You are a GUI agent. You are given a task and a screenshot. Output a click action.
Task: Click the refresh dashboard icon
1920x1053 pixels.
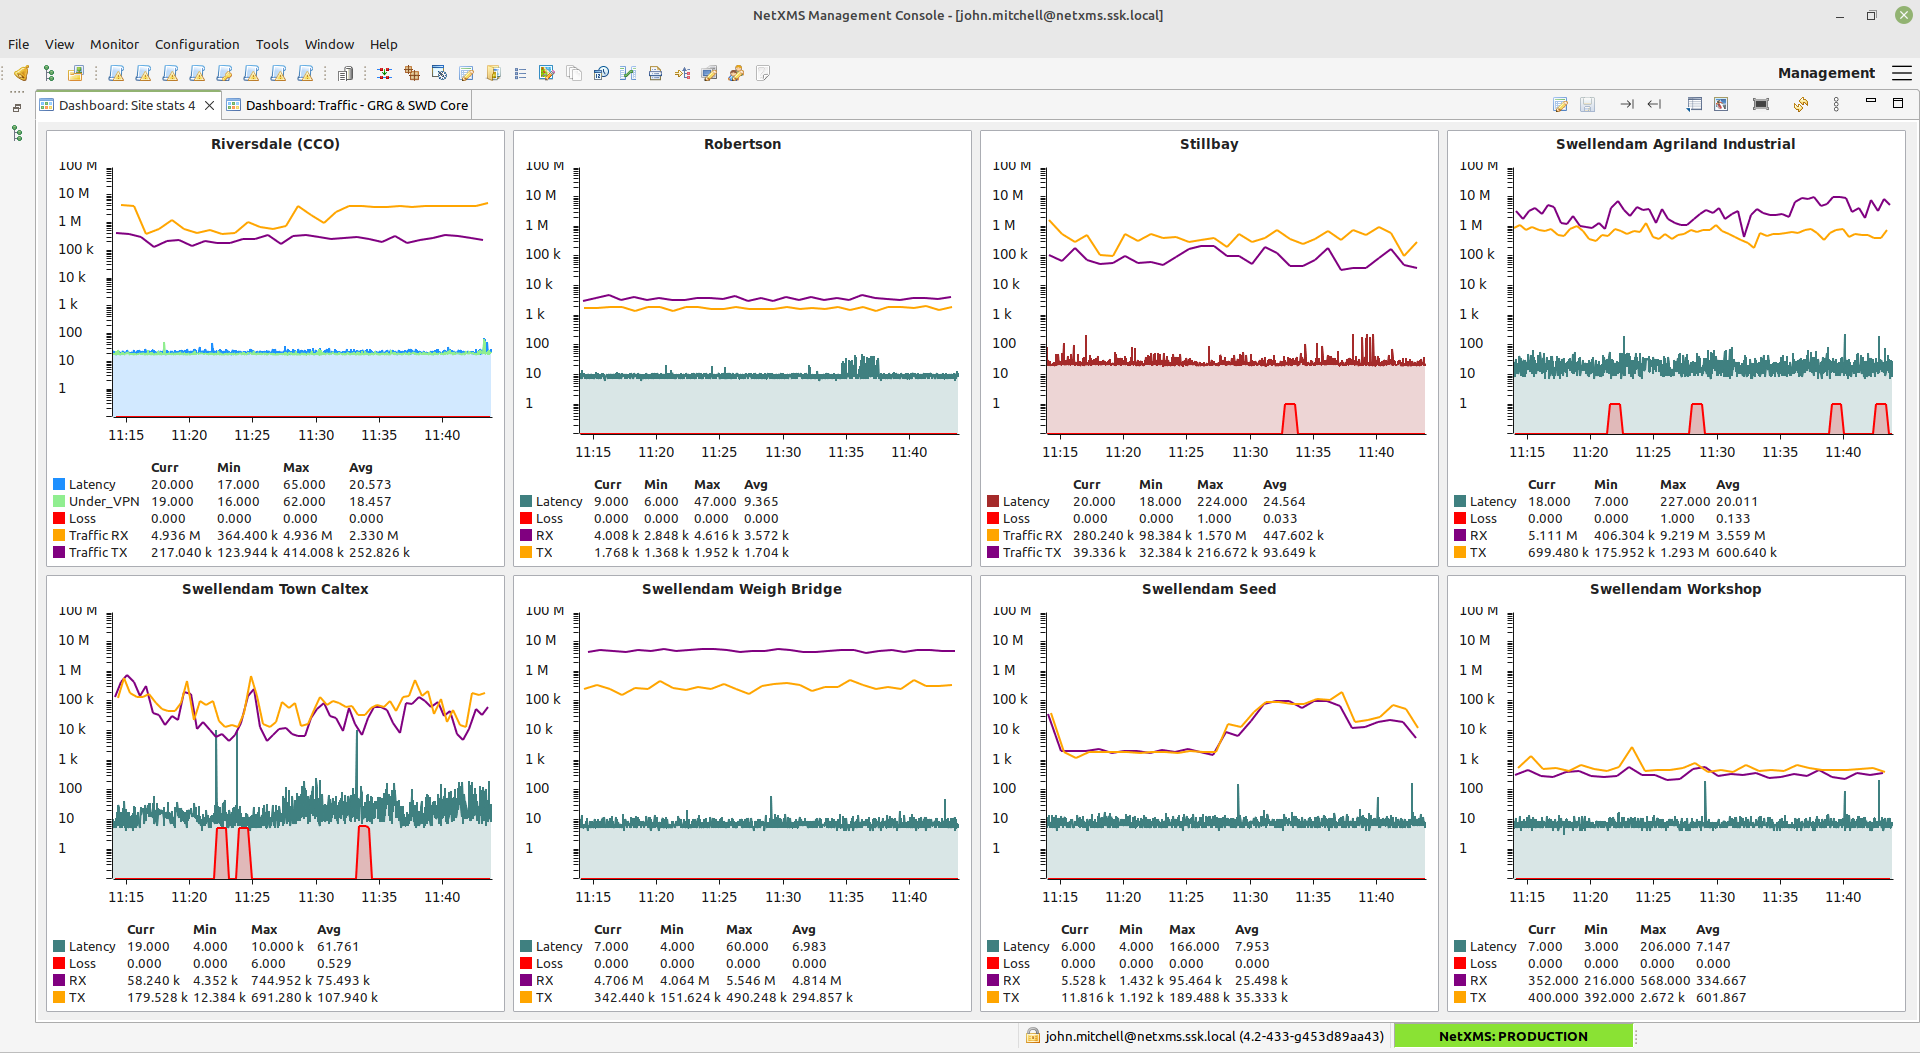[1801, 104]
